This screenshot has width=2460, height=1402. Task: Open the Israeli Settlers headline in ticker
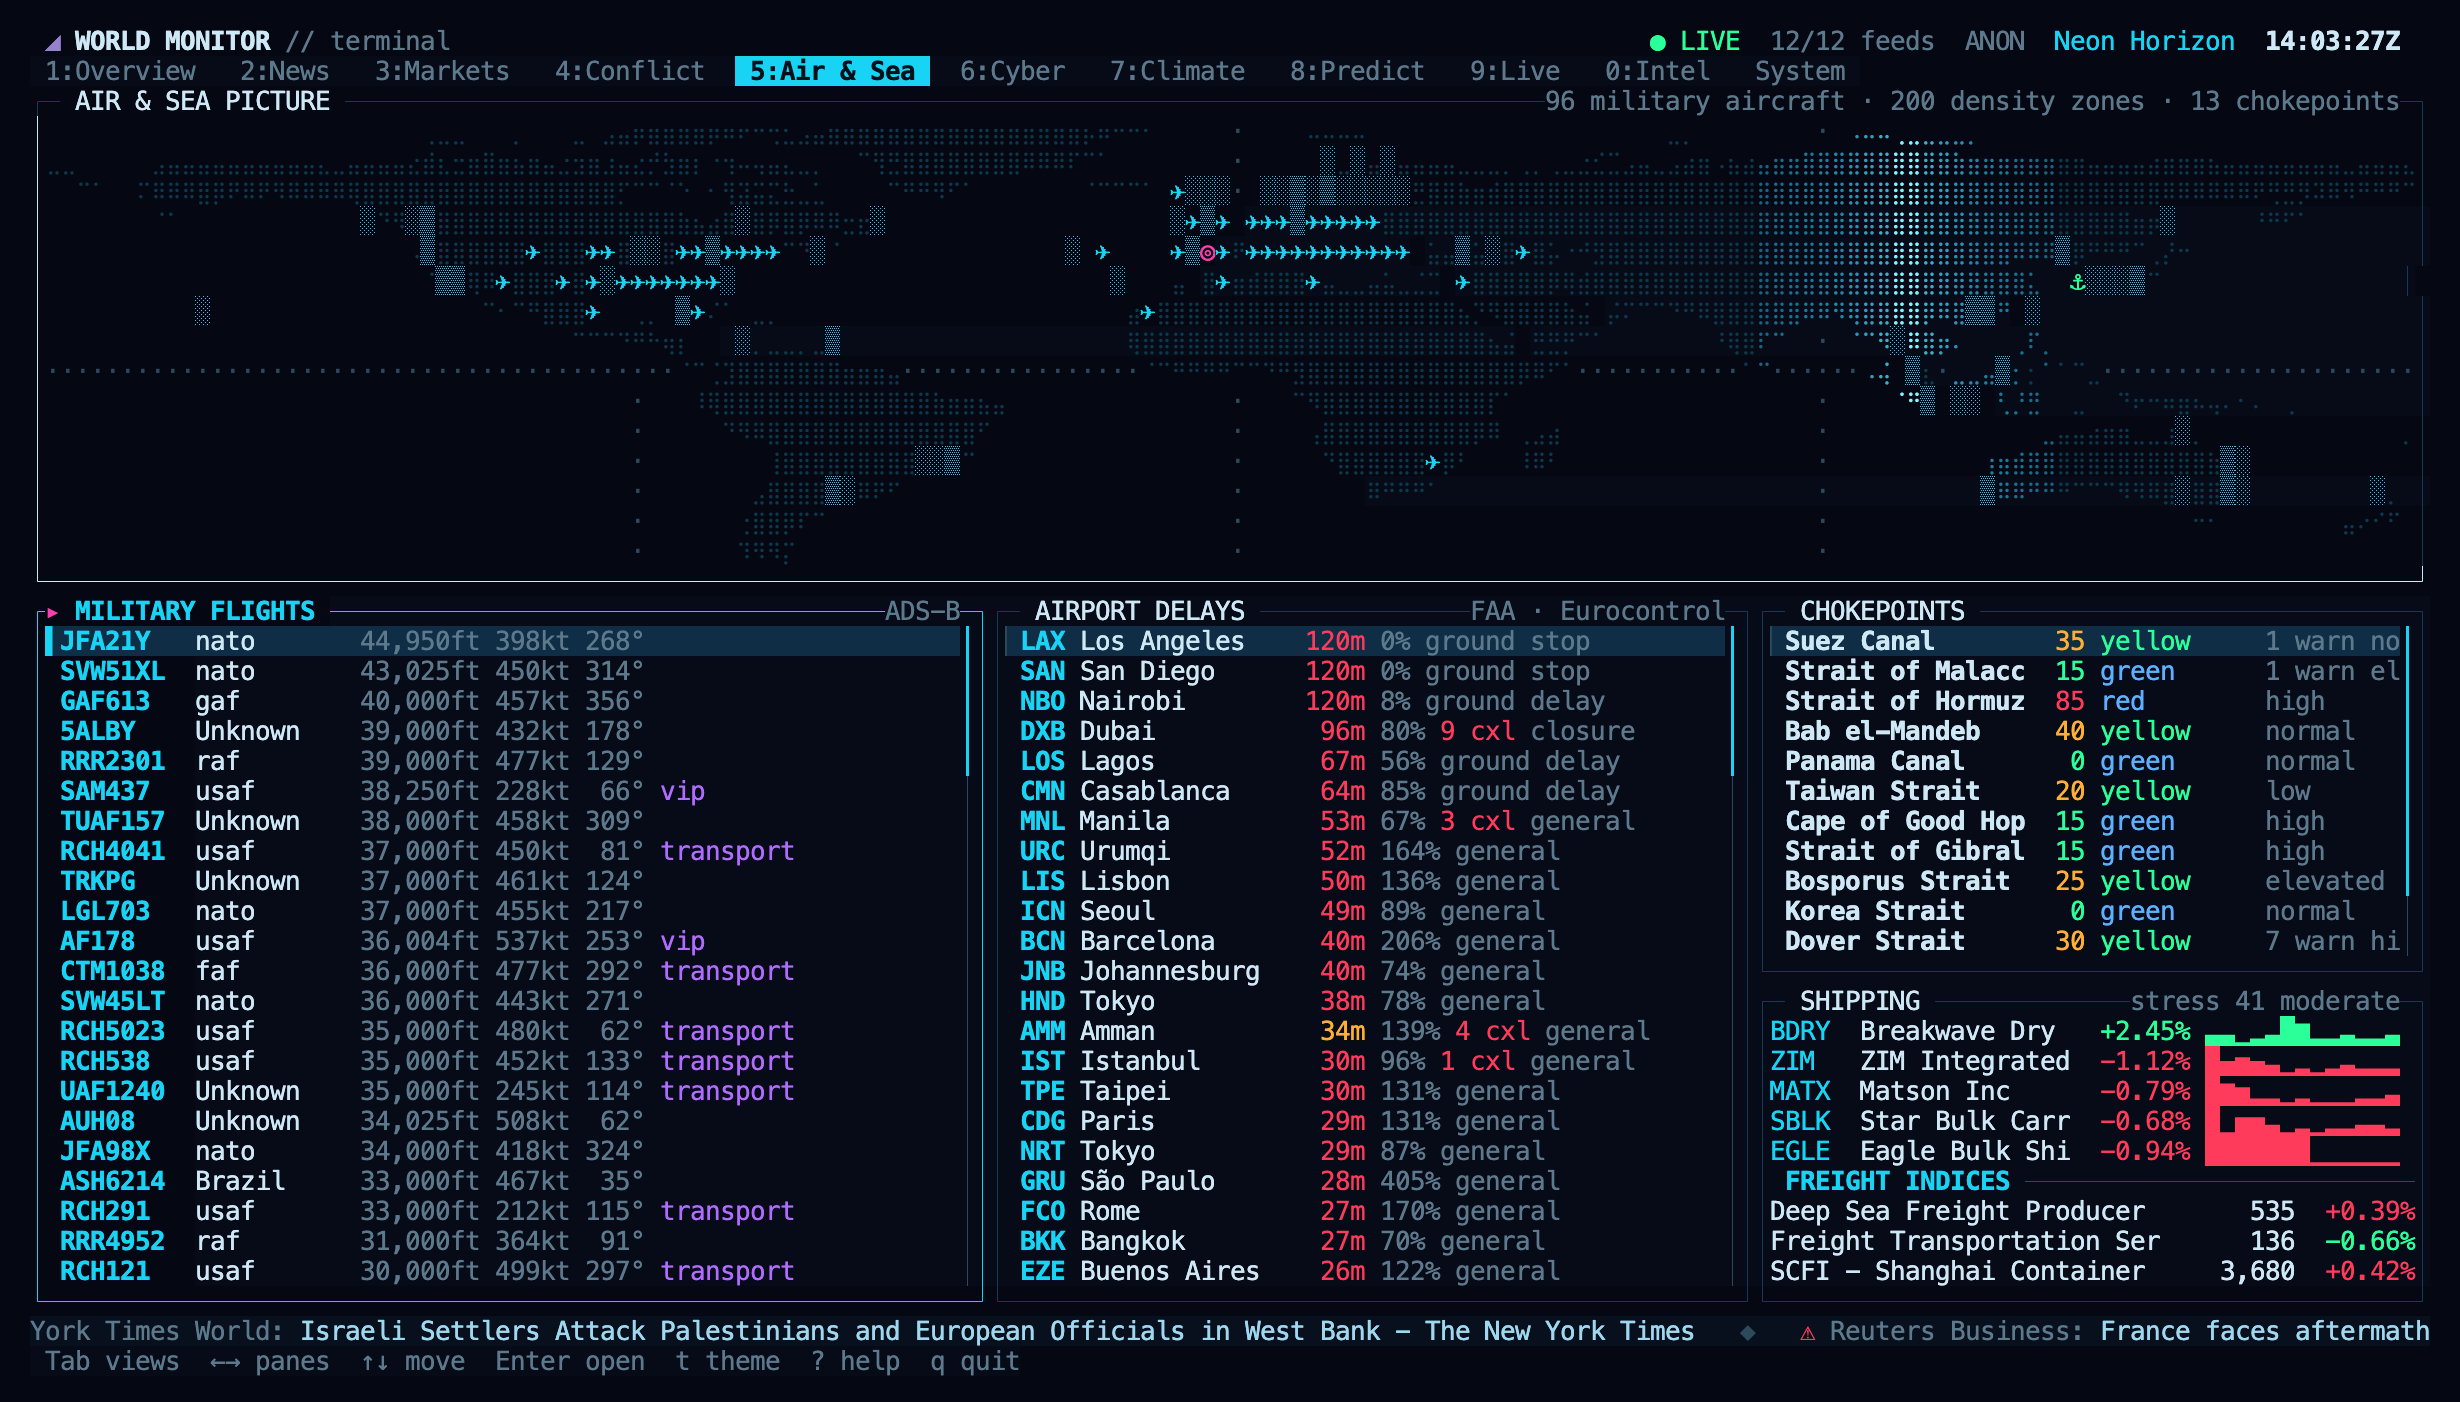click(997, 1331)
